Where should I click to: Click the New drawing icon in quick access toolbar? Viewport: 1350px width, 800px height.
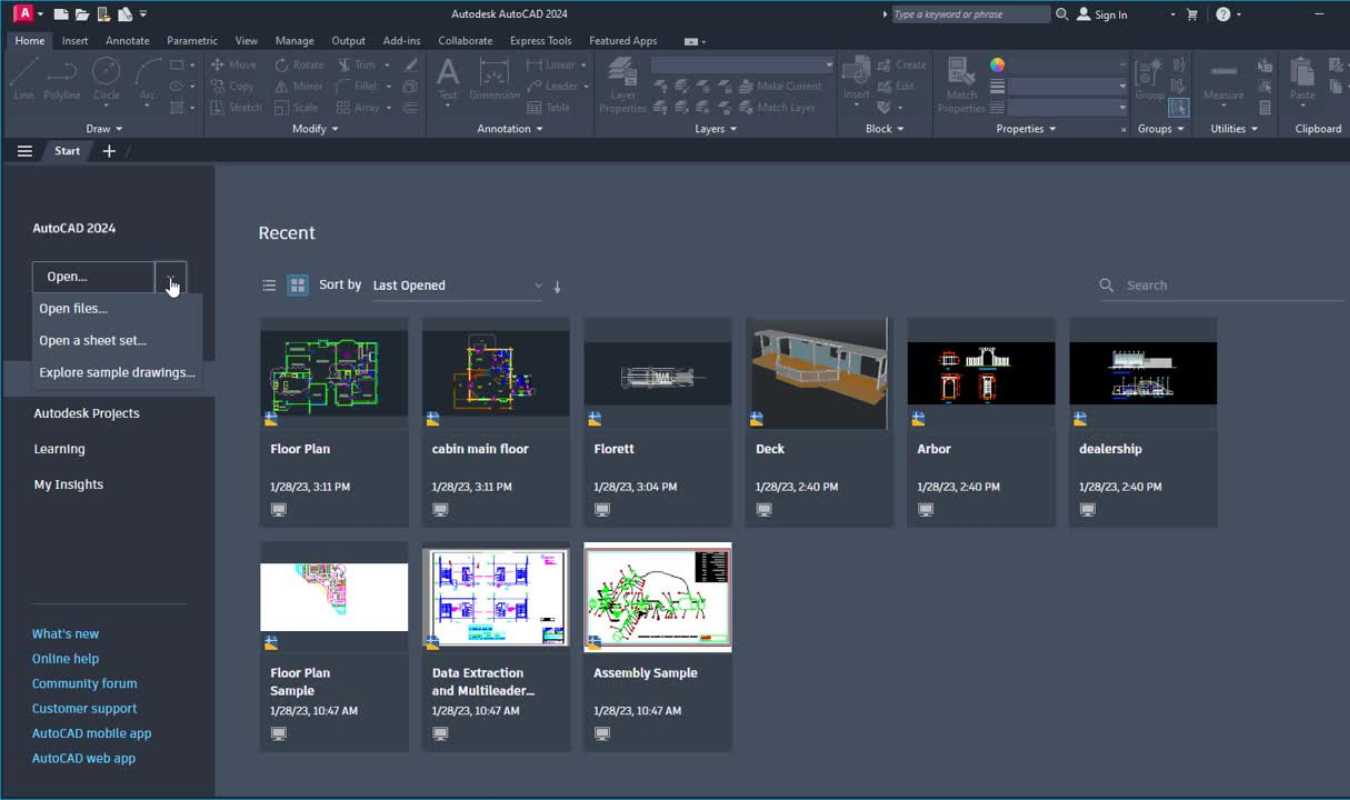pyautogui.click(x=61, y=14)
